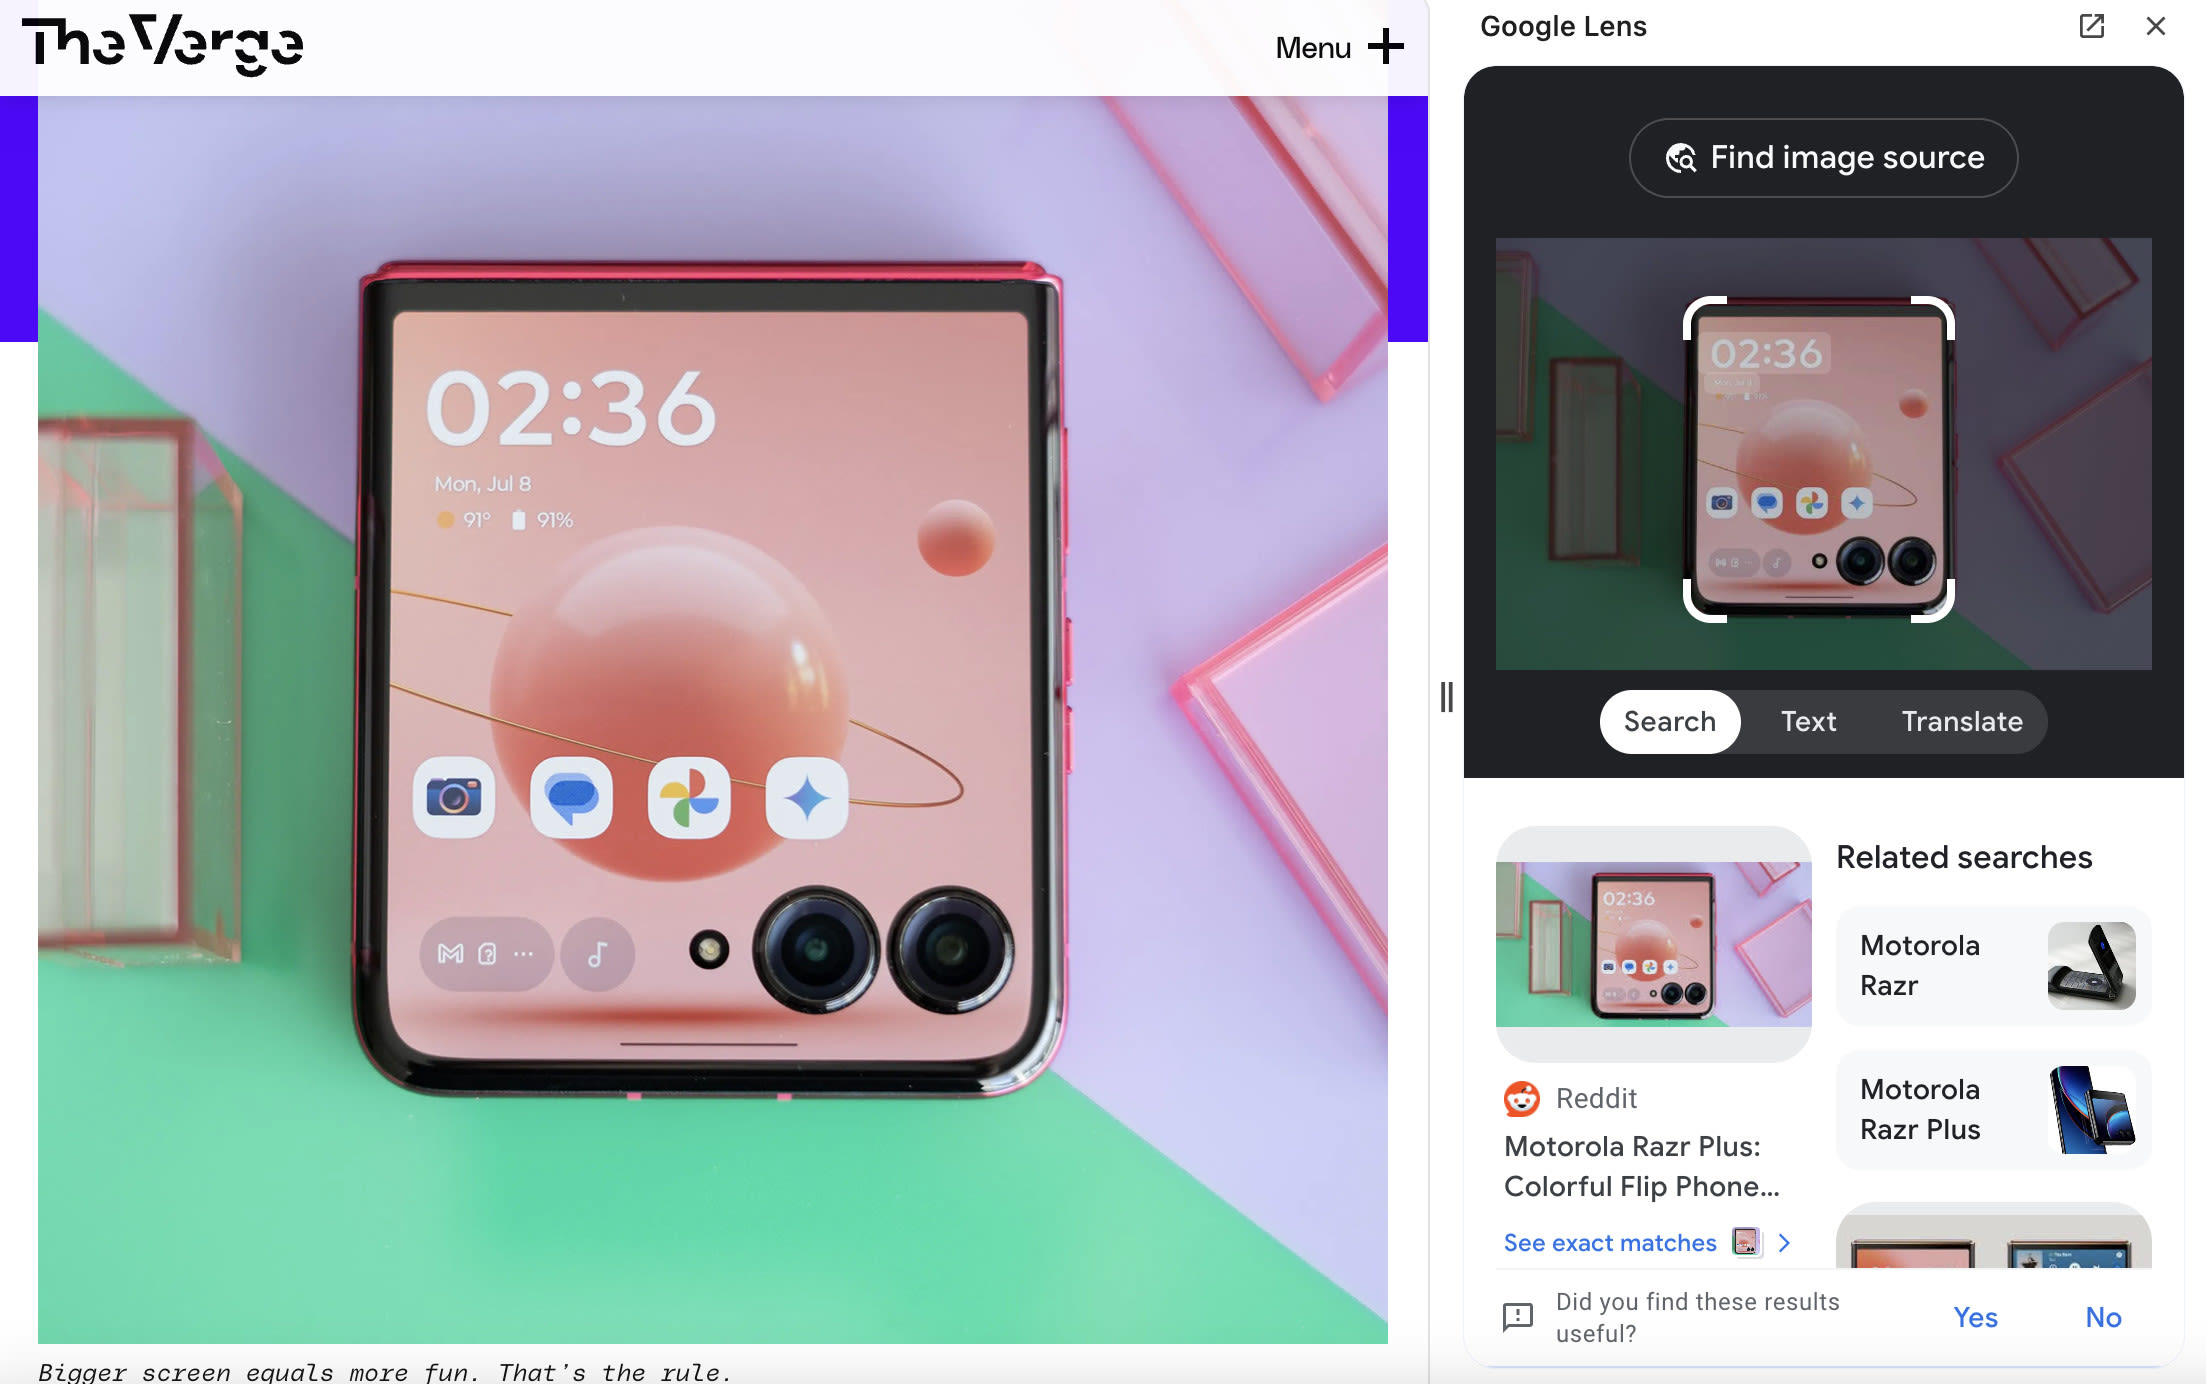Open Google Lens external window icon
Image resolution: width=2206 pixels, height=1384 pixels.
click(2091, 27)
